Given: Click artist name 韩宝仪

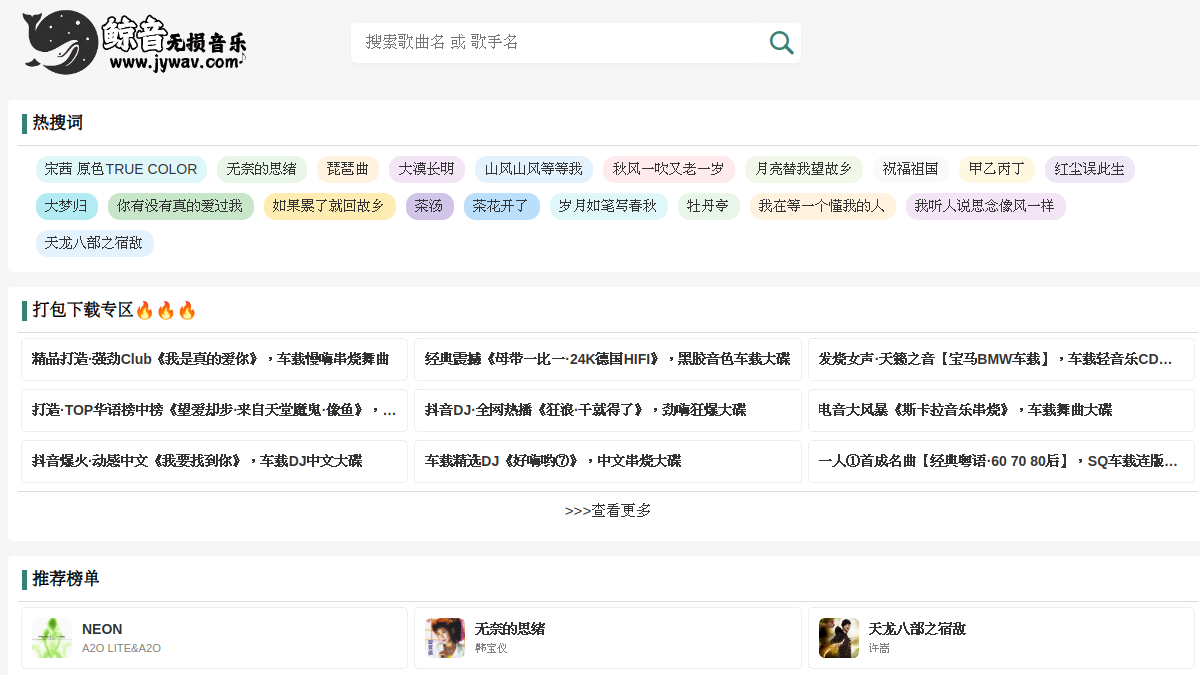Looking at the screenshot, I should point(491,648).
